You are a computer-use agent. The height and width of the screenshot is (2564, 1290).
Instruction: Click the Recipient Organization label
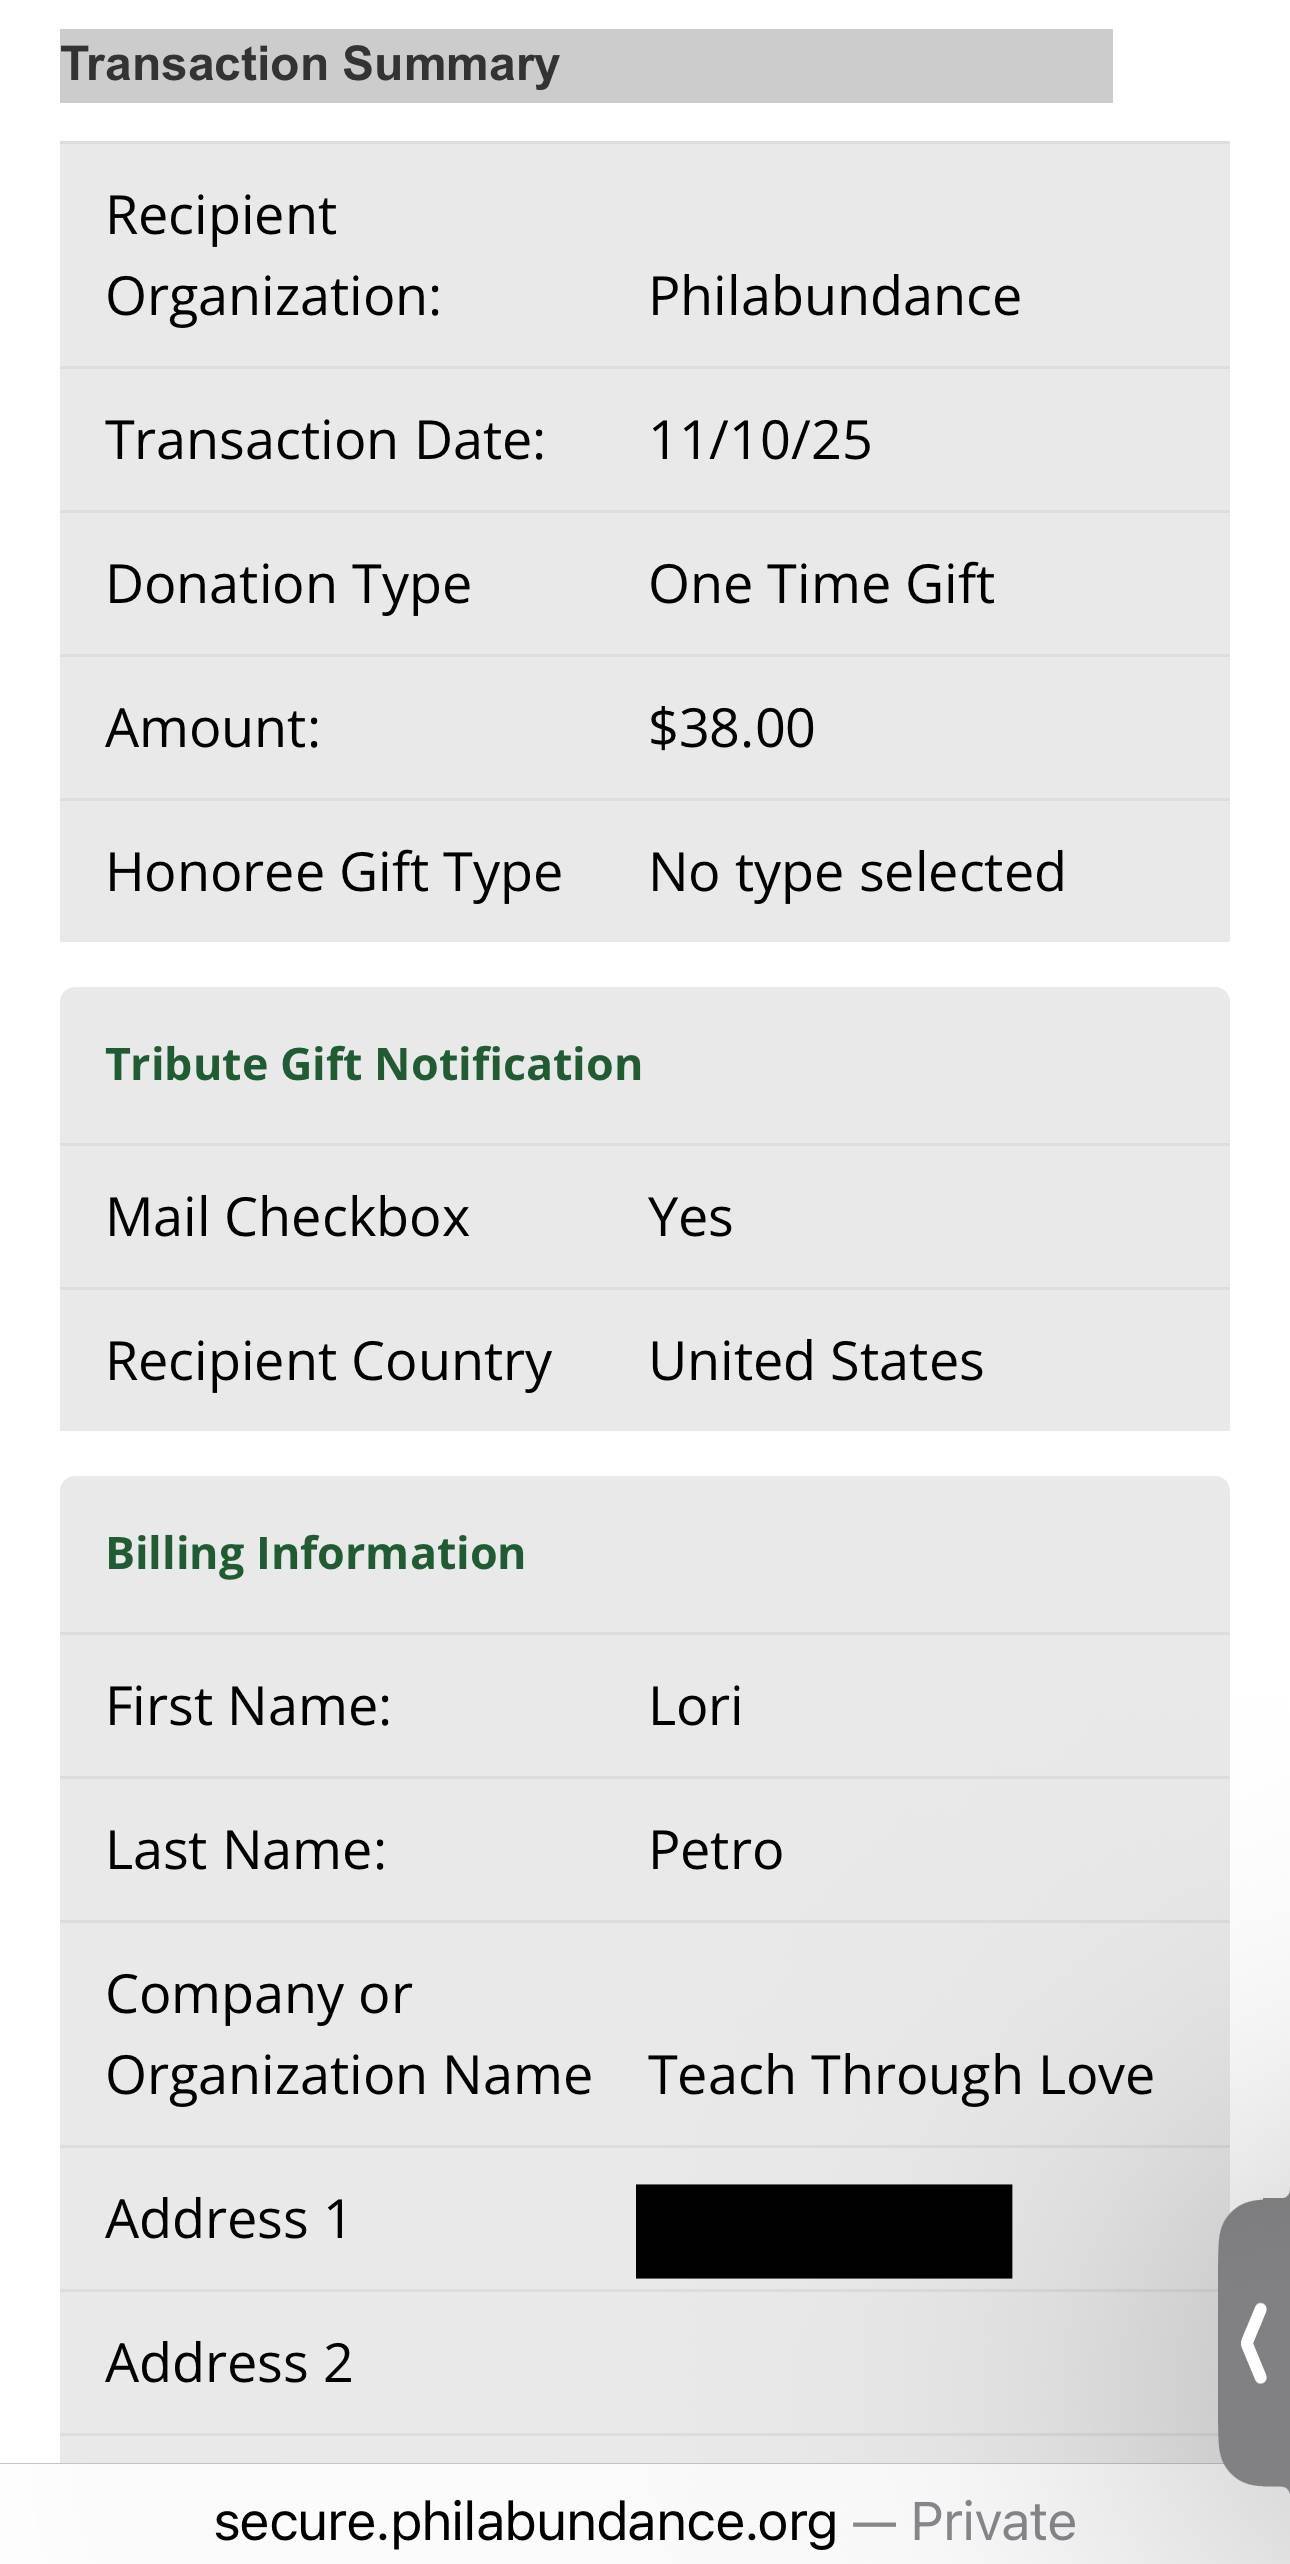[273, 256]
